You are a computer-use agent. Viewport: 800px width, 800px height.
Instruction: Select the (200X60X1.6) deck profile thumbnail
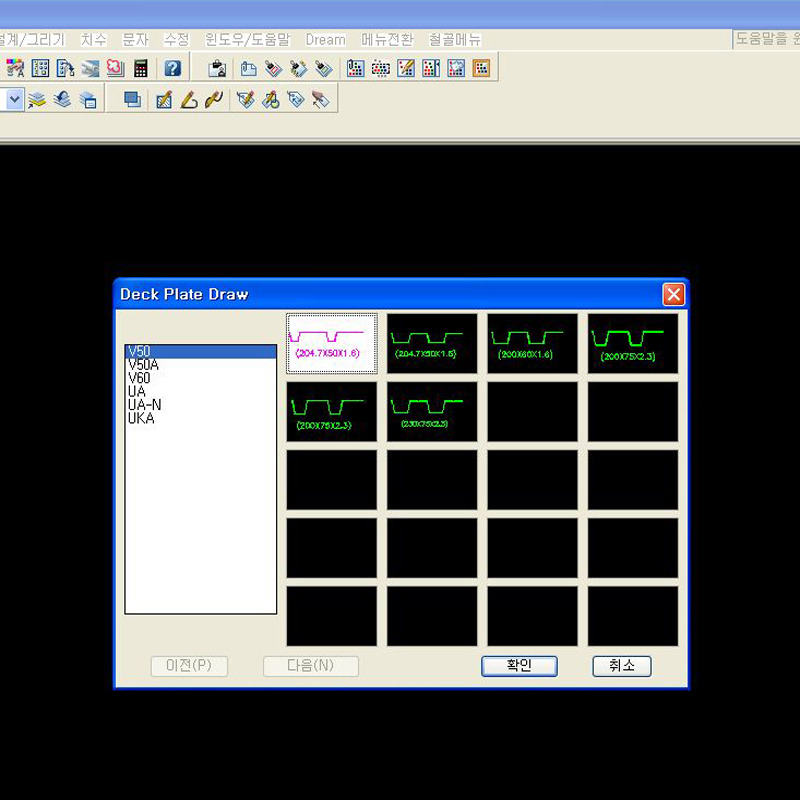click(532, 344)
